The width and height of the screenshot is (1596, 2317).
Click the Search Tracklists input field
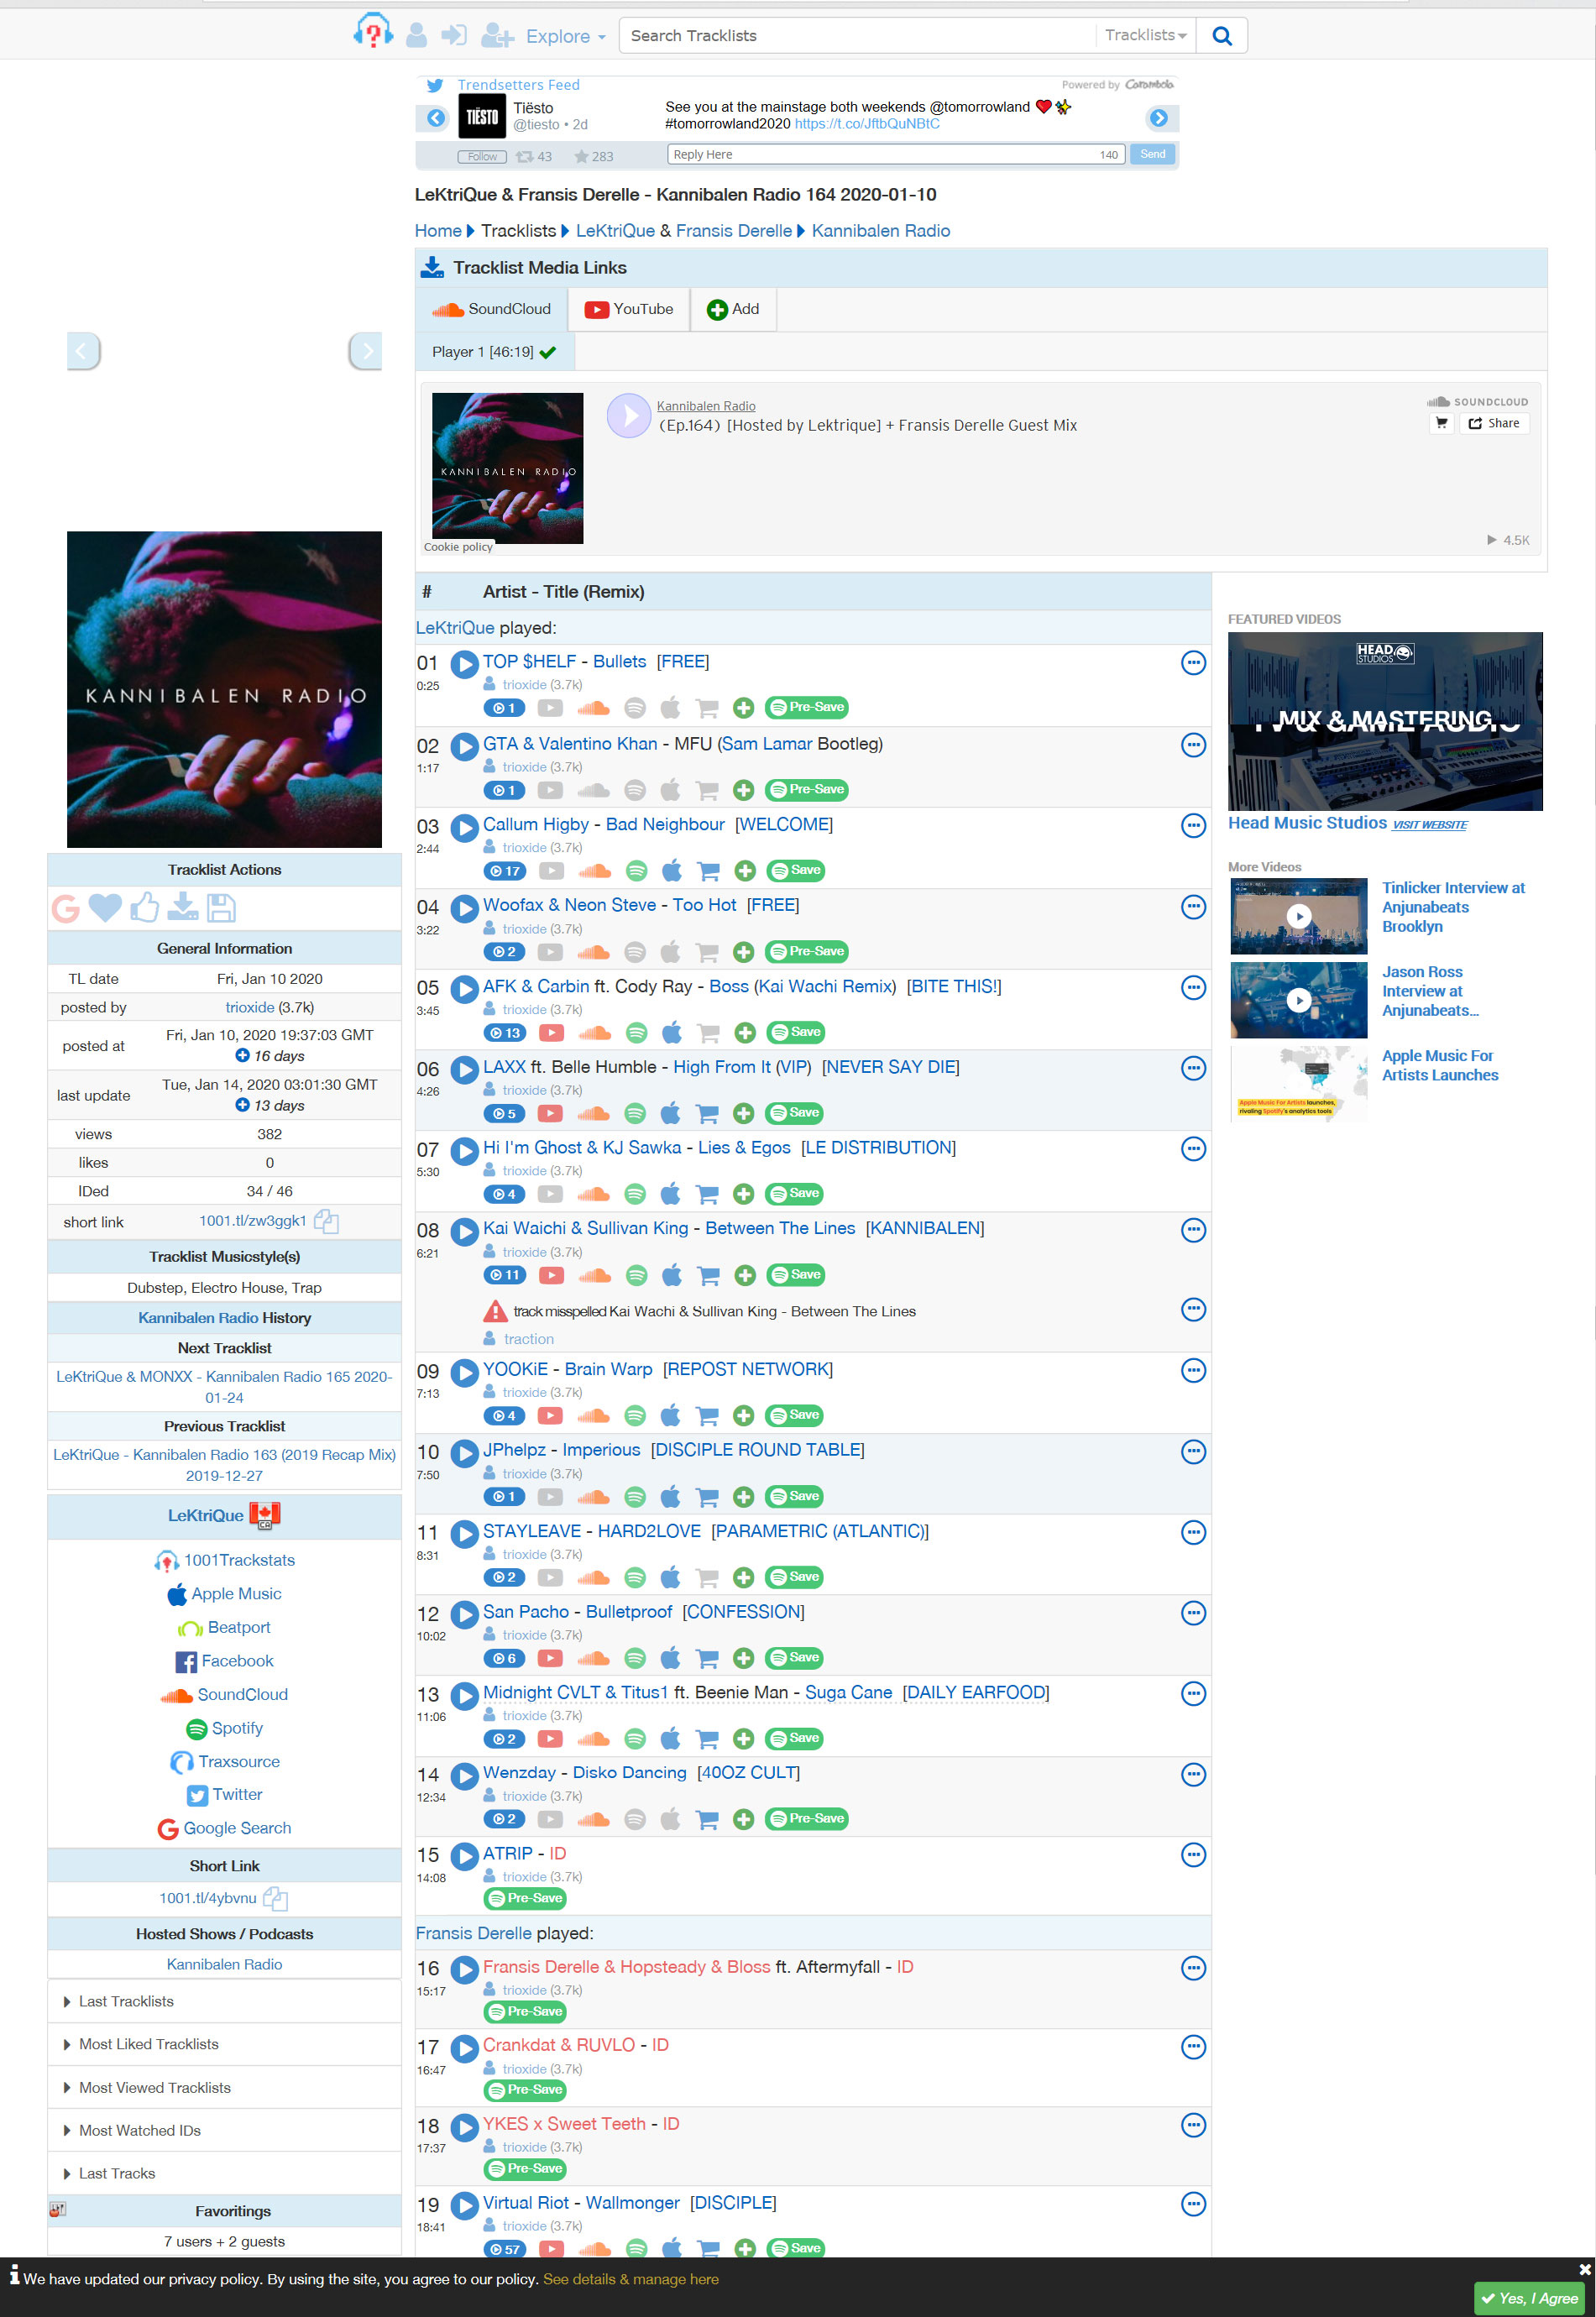[x=857, y=36]
